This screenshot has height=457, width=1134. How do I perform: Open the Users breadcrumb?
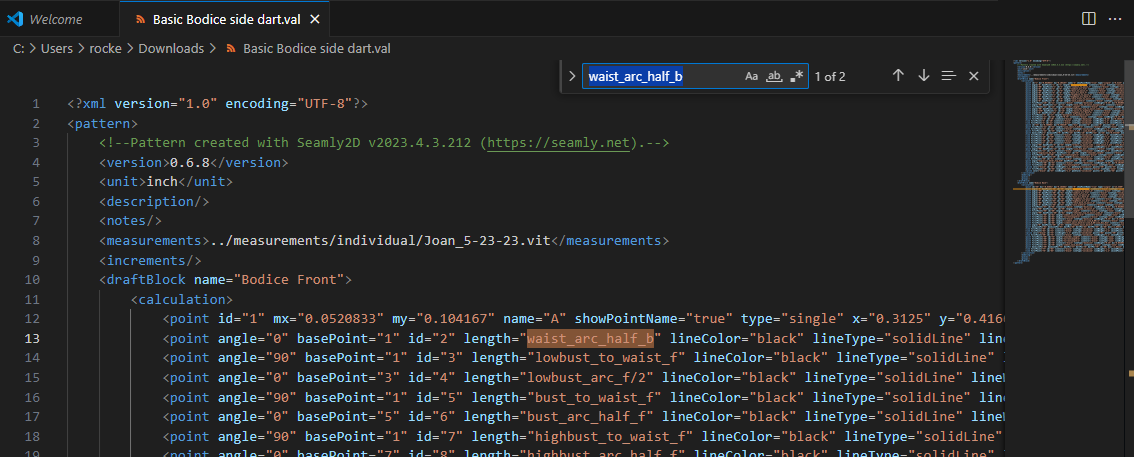tap(57, 48)
